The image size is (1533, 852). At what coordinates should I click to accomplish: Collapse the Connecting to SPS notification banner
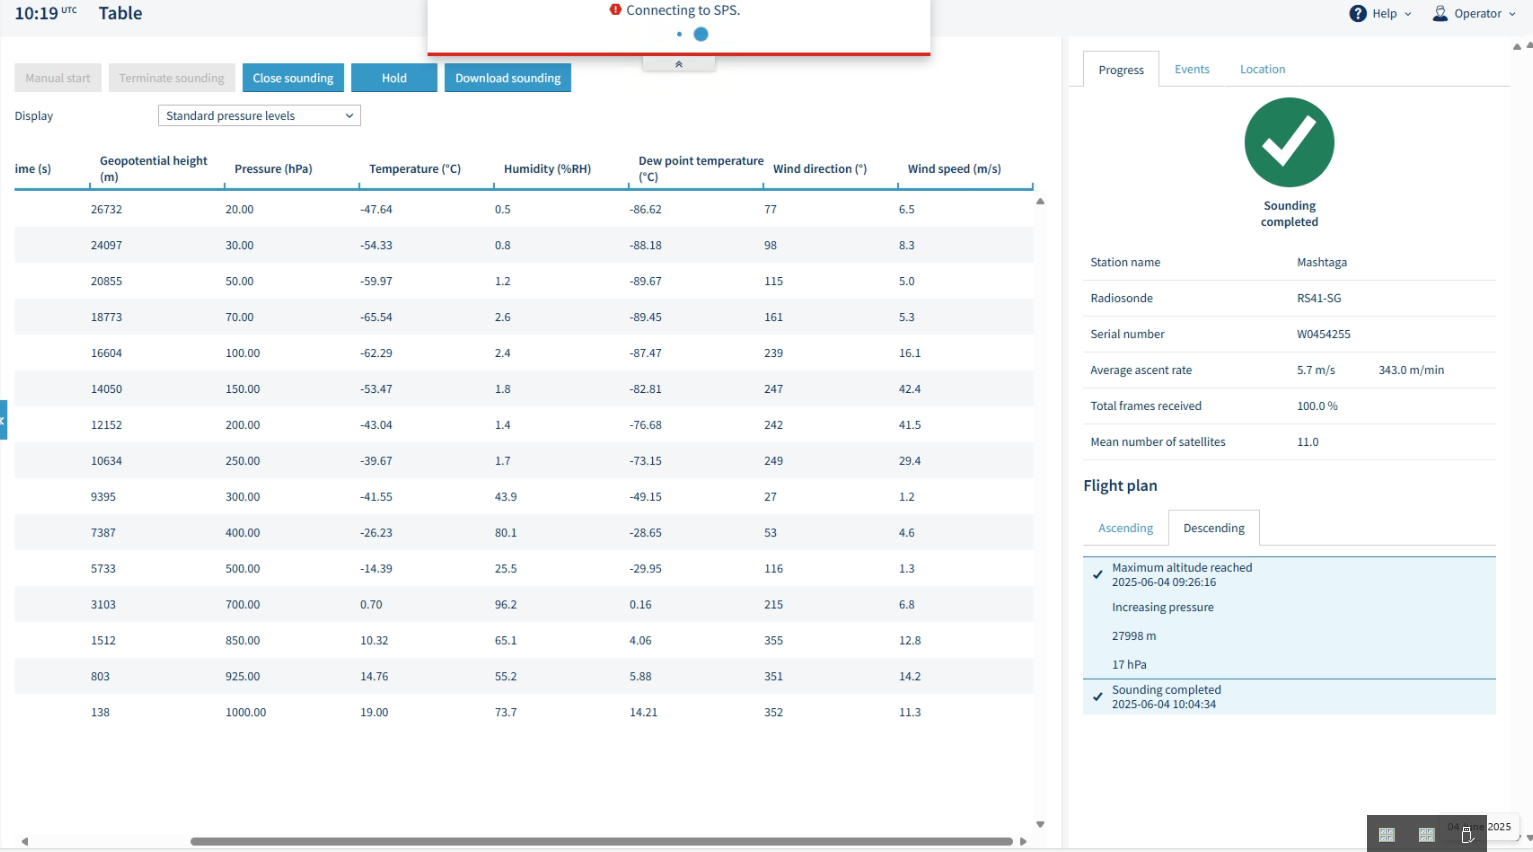679,64
